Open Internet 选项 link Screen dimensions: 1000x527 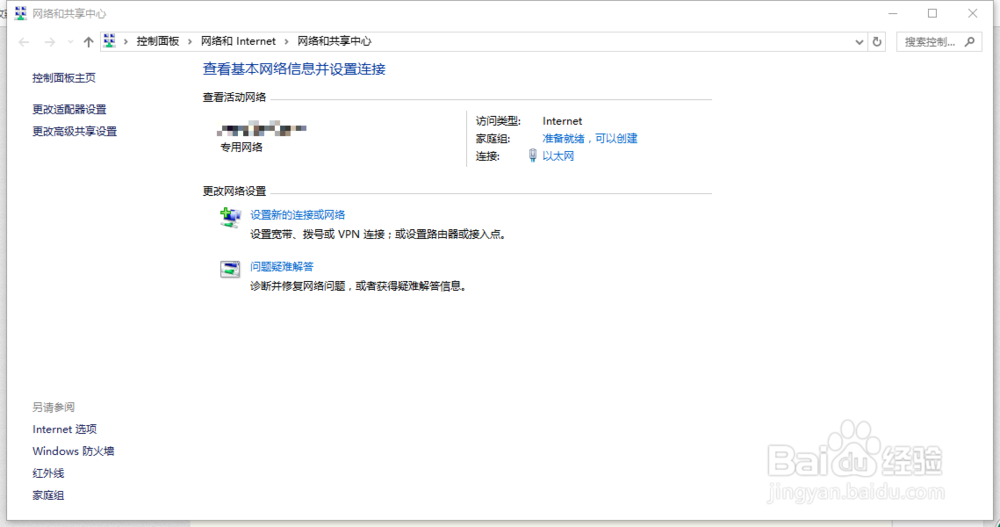[64, 429]
